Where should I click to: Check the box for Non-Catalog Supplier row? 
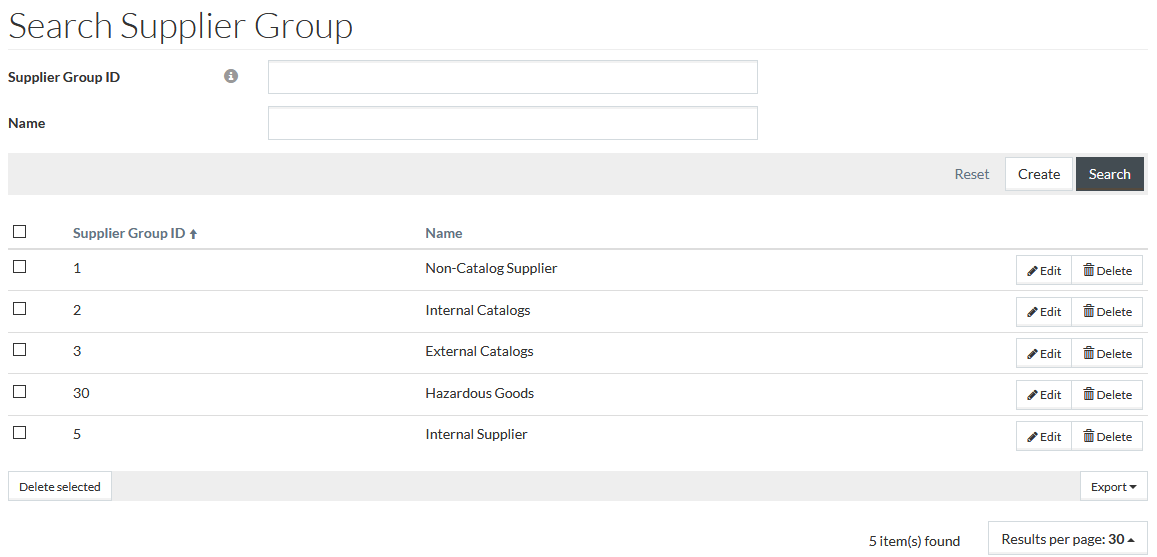[20, 266]
